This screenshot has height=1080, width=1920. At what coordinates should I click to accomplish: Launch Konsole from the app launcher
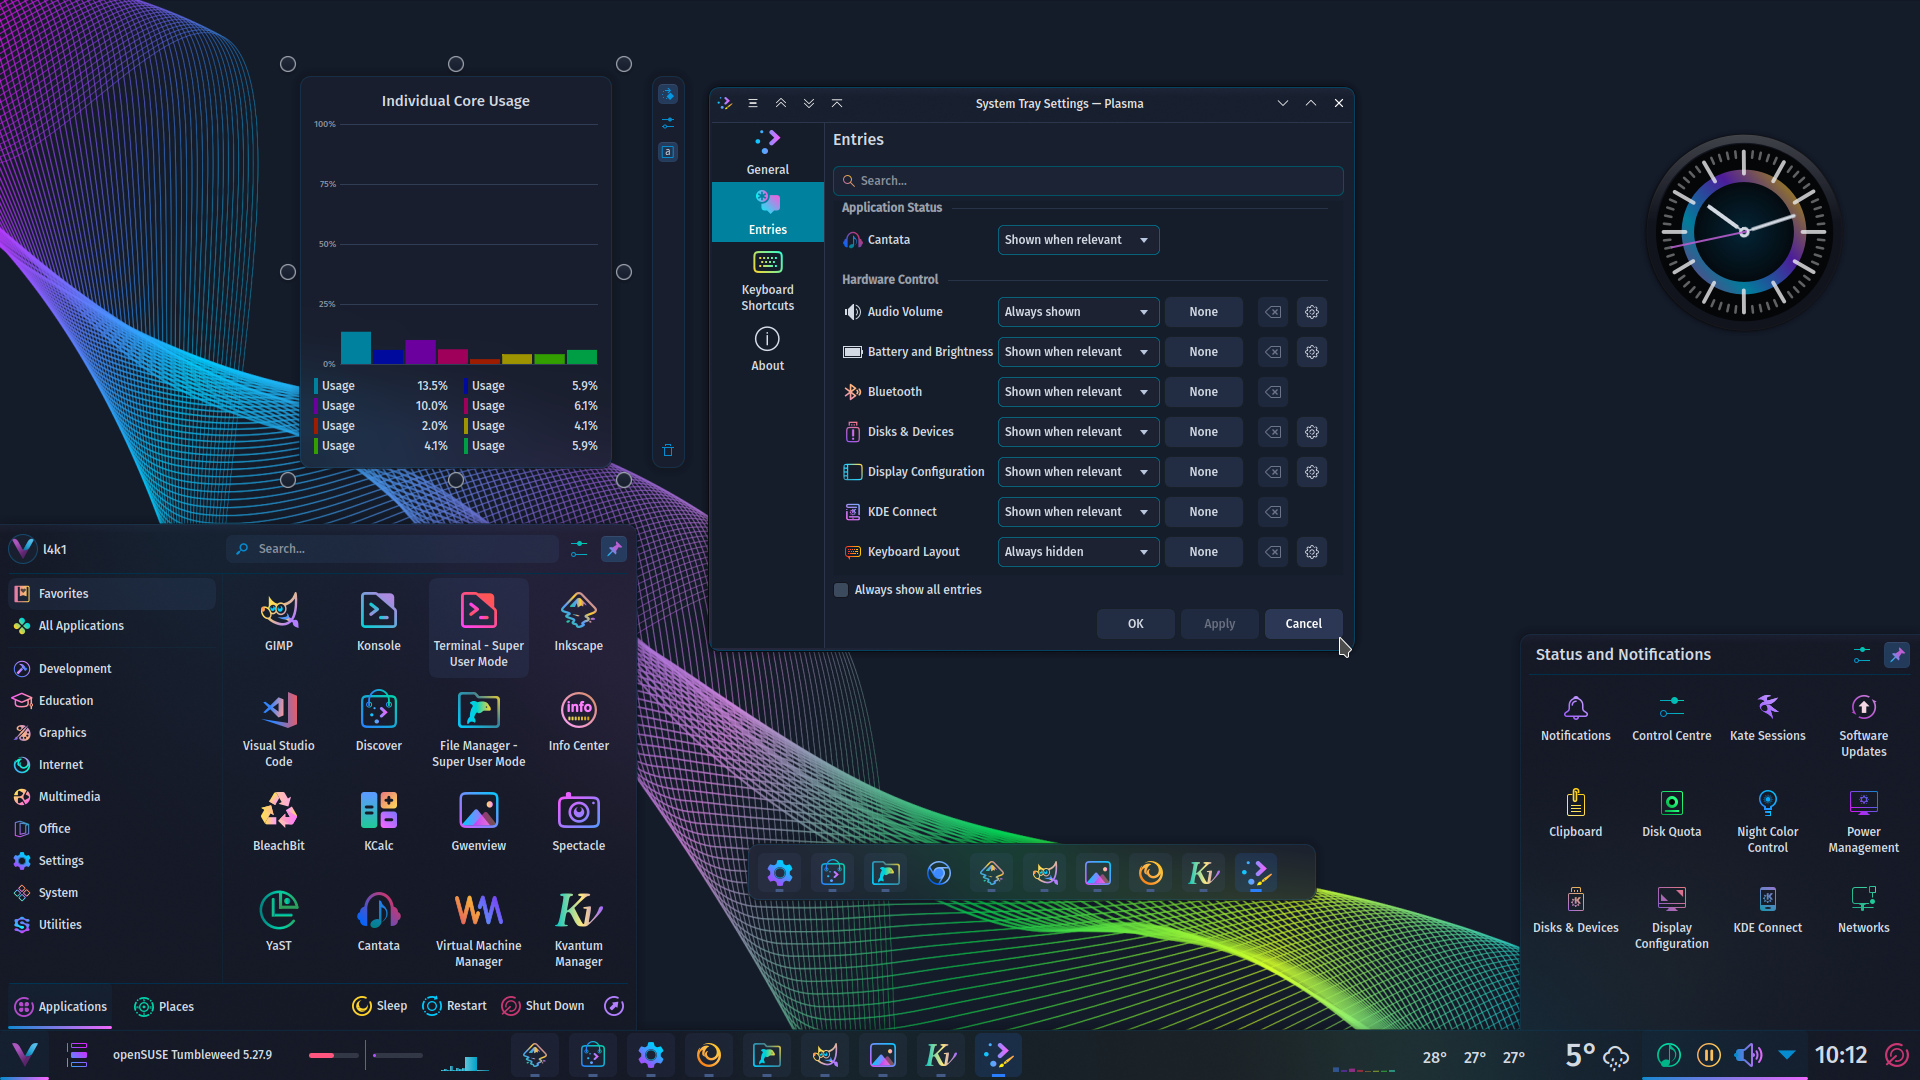(379, 622)
